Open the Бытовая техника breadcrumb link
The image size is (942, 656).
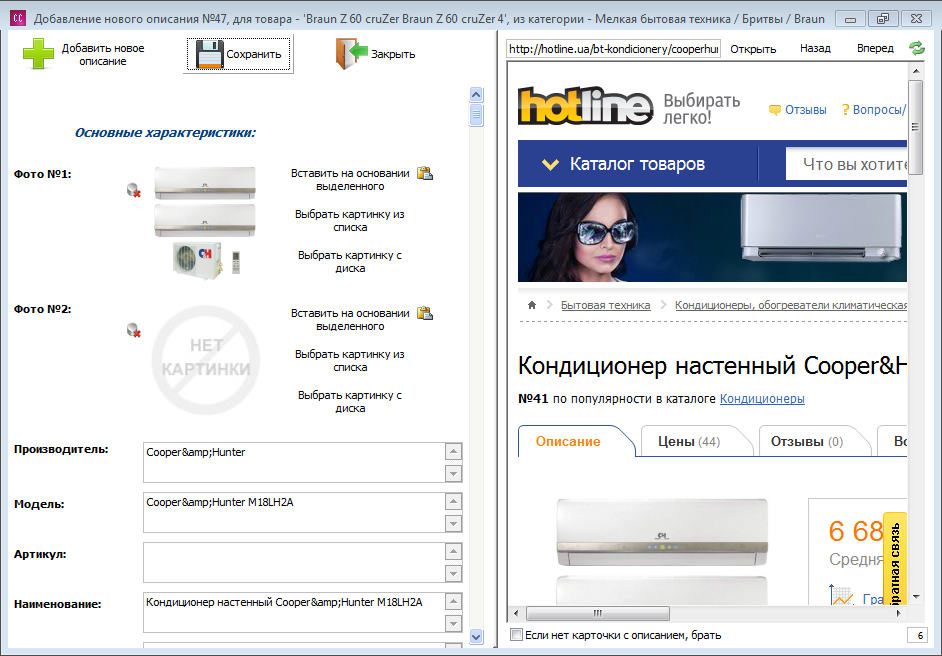tap(606, 305)
